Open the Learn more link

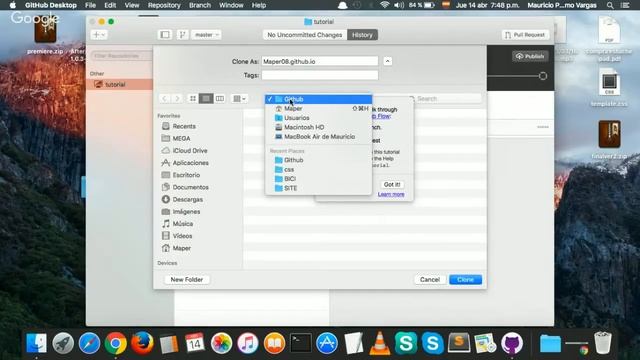391,194
